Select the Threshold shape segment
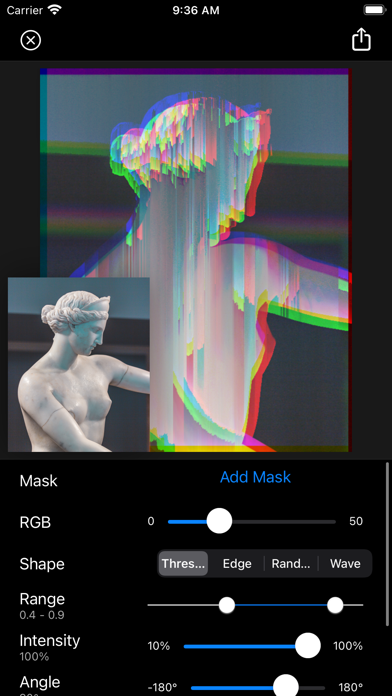The height and width of the screenshot is (696, 392). [183, 563]
